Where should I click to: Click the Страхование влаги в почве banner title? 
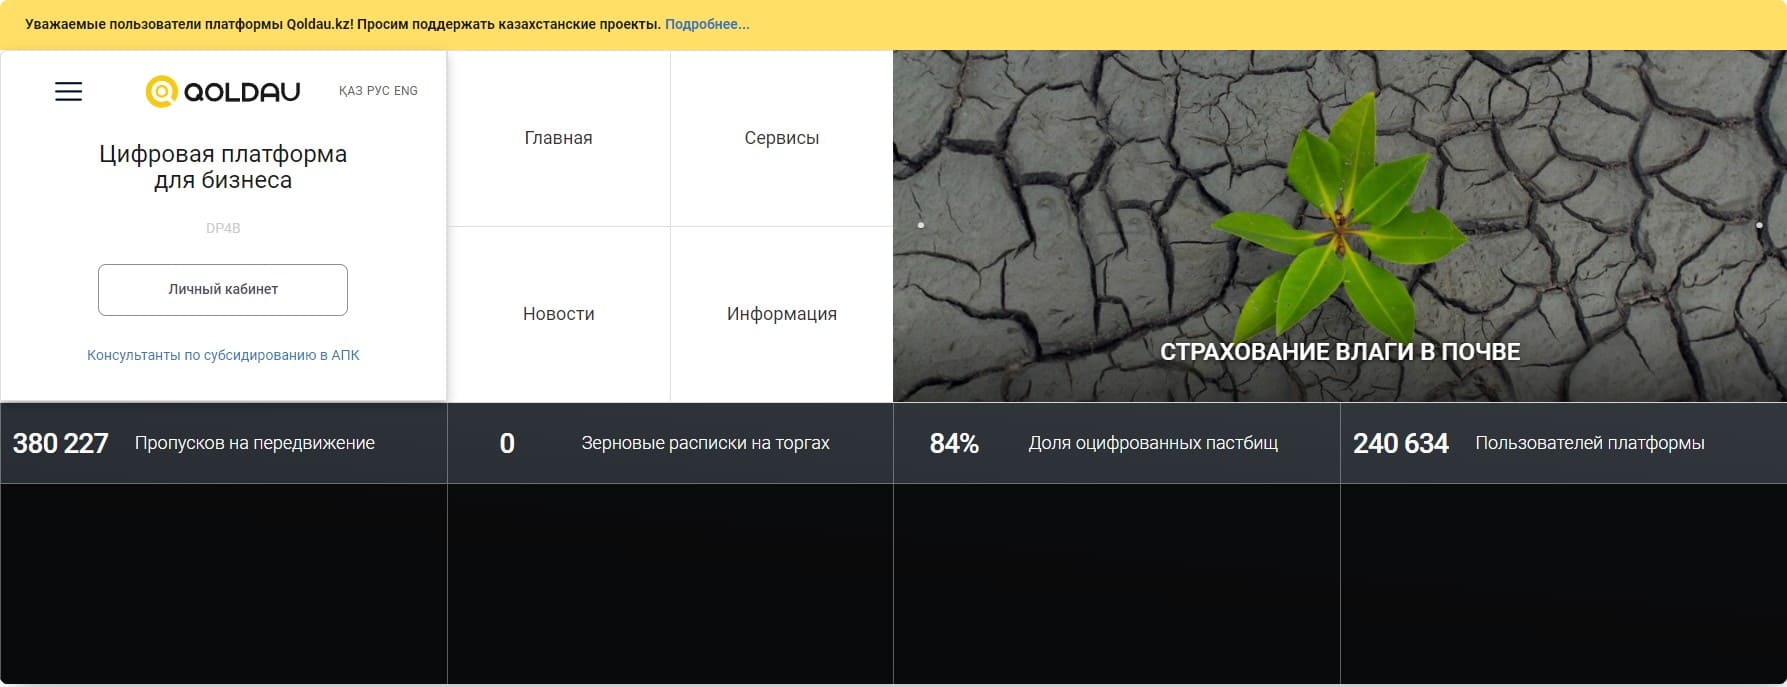click(x=1339, y=352)
